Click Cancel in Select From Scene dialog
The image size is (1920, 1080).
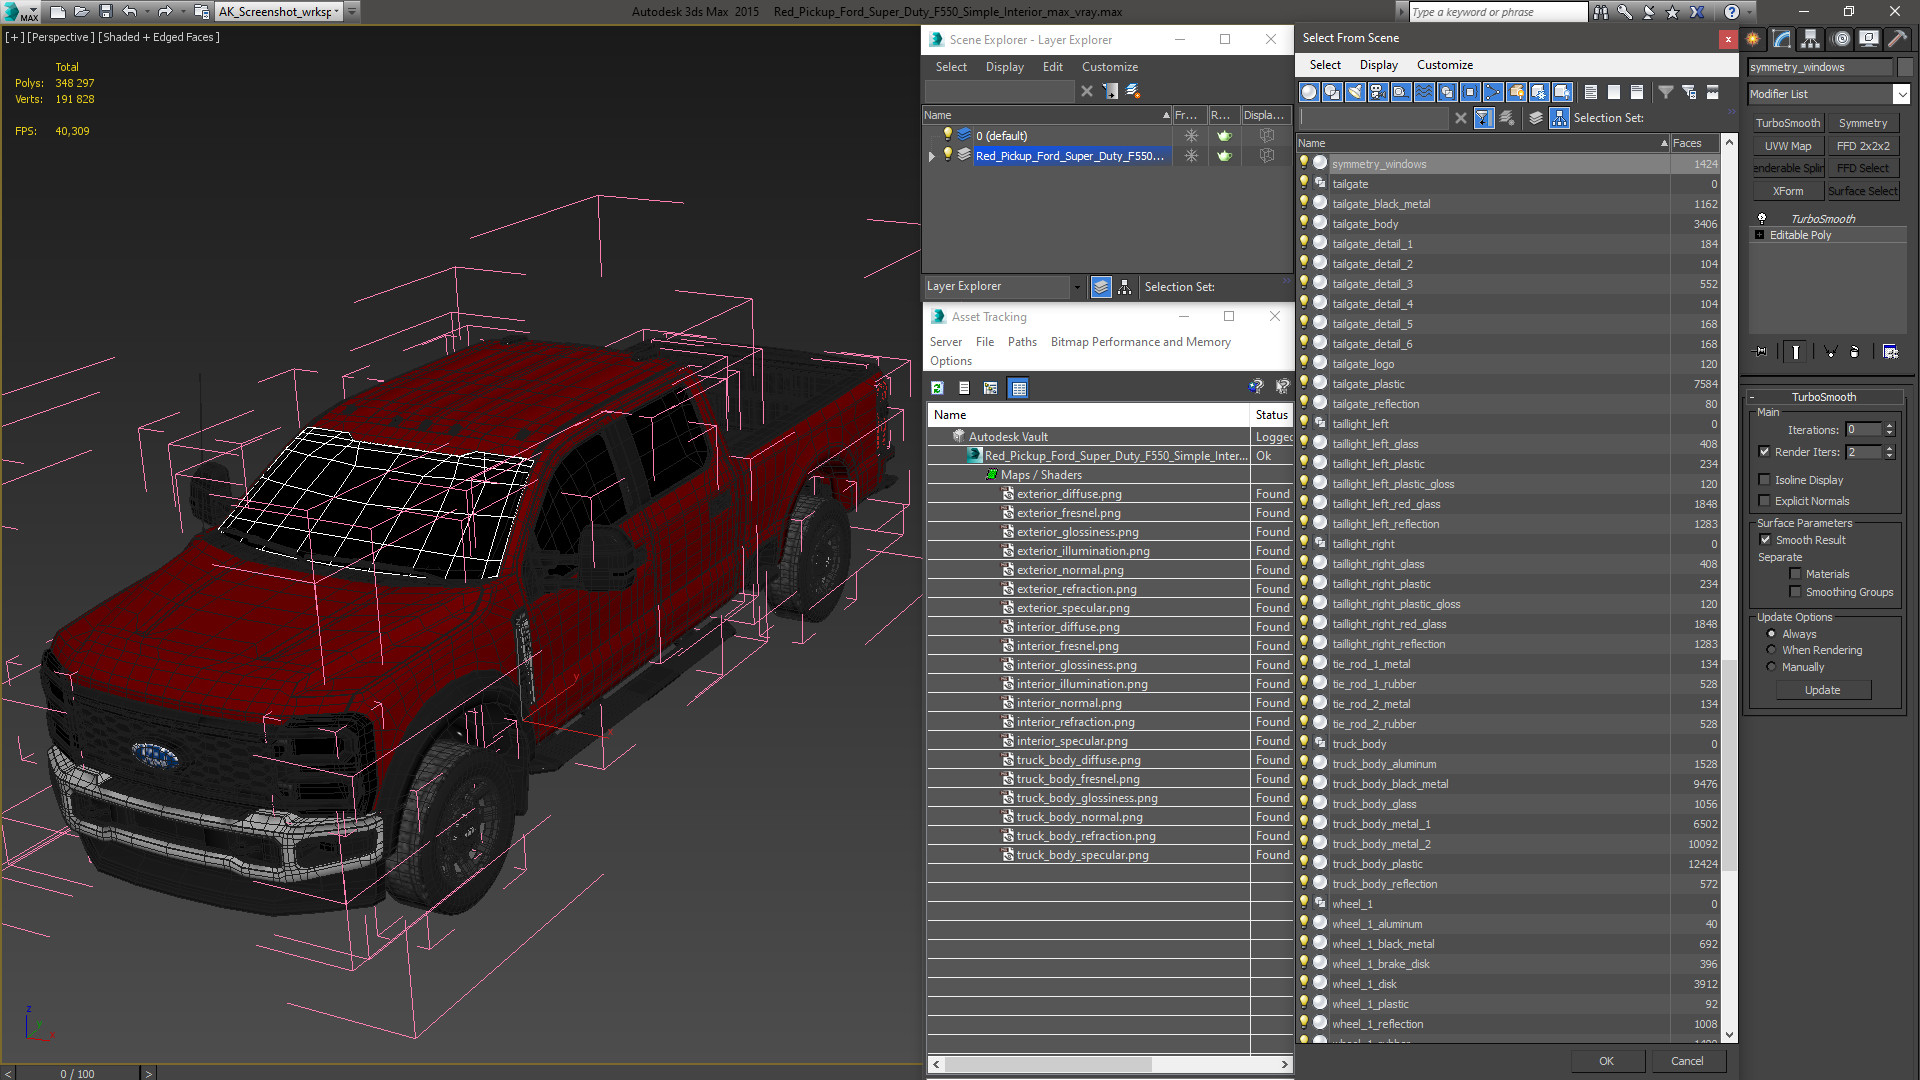pos(1687,1061)
